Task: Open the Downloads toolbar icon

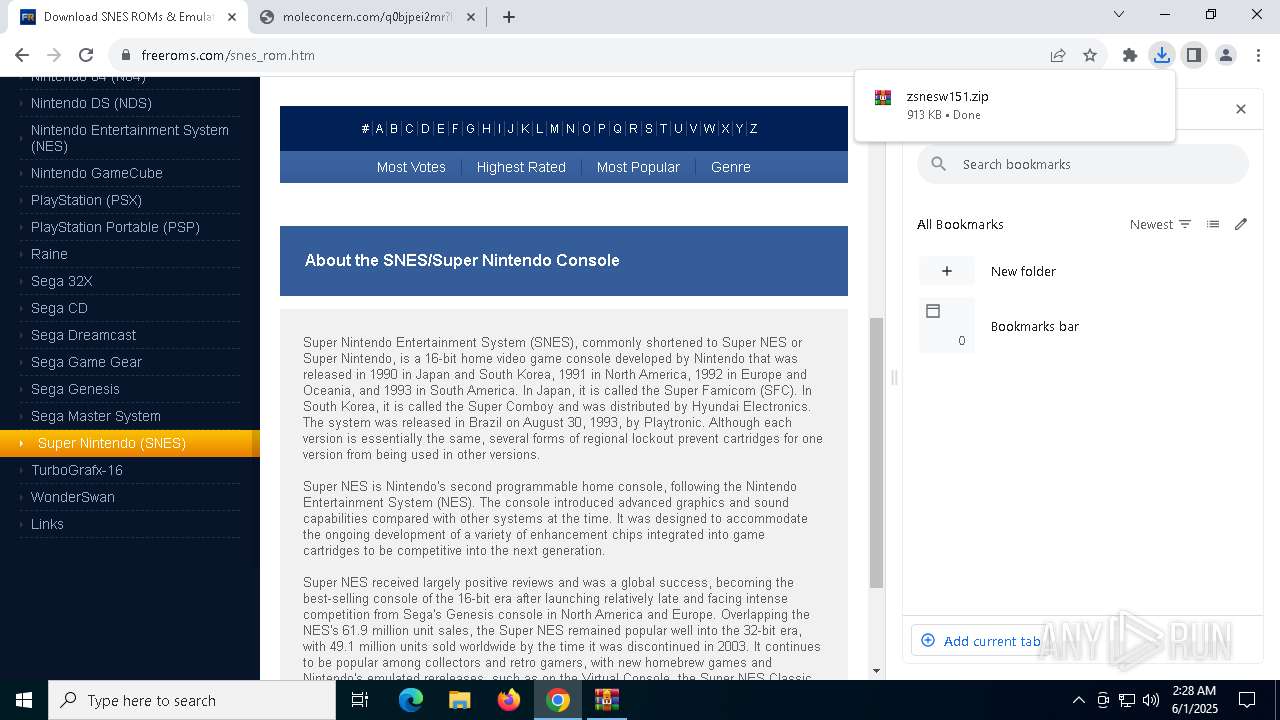Action: click(x=1162, y=55)
